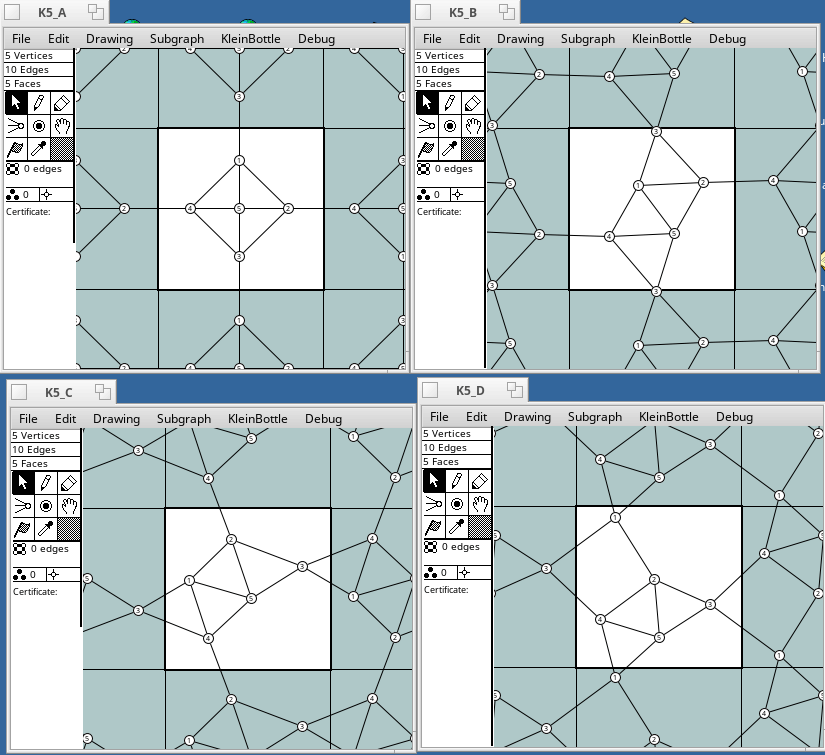Screen dimensions: 825x755
Task: Expand the Debug menu in K5_D
Action: [733, 417]
